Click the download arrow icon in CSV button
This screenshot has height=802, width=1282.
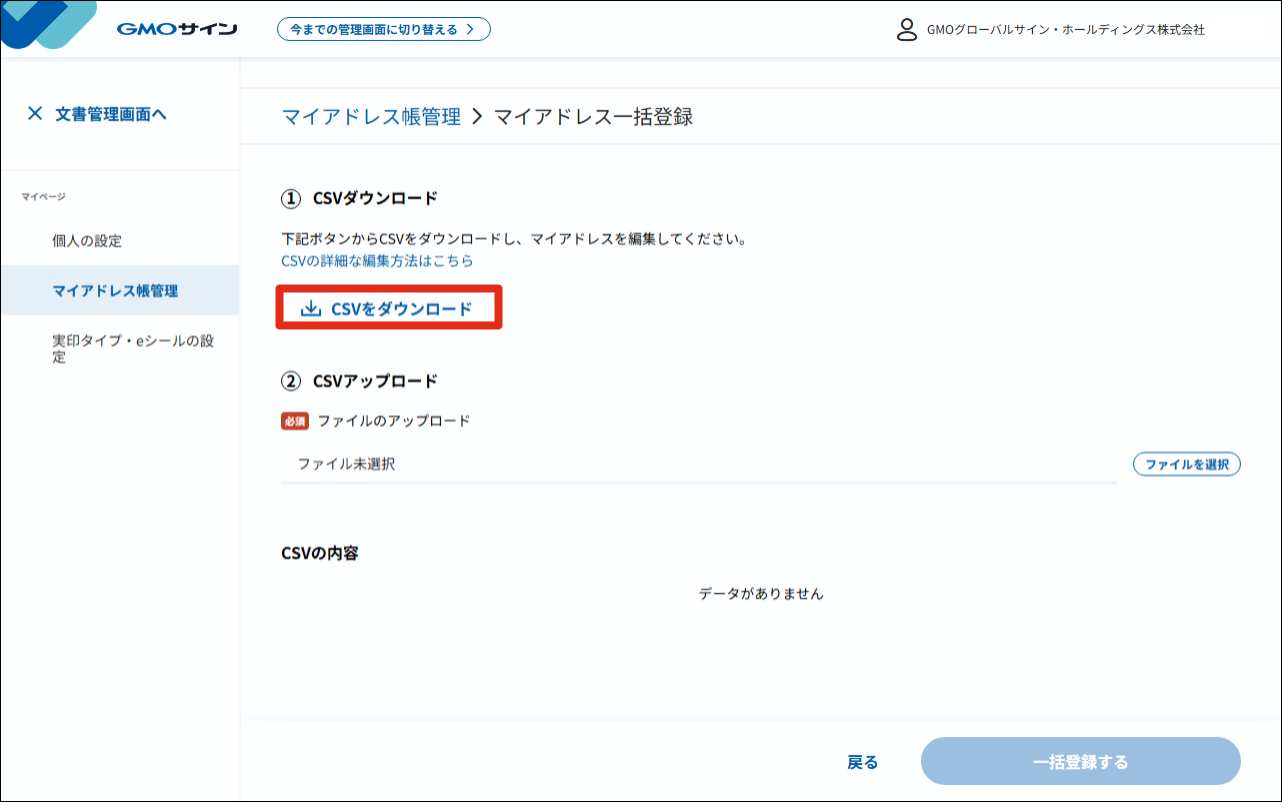311,309
